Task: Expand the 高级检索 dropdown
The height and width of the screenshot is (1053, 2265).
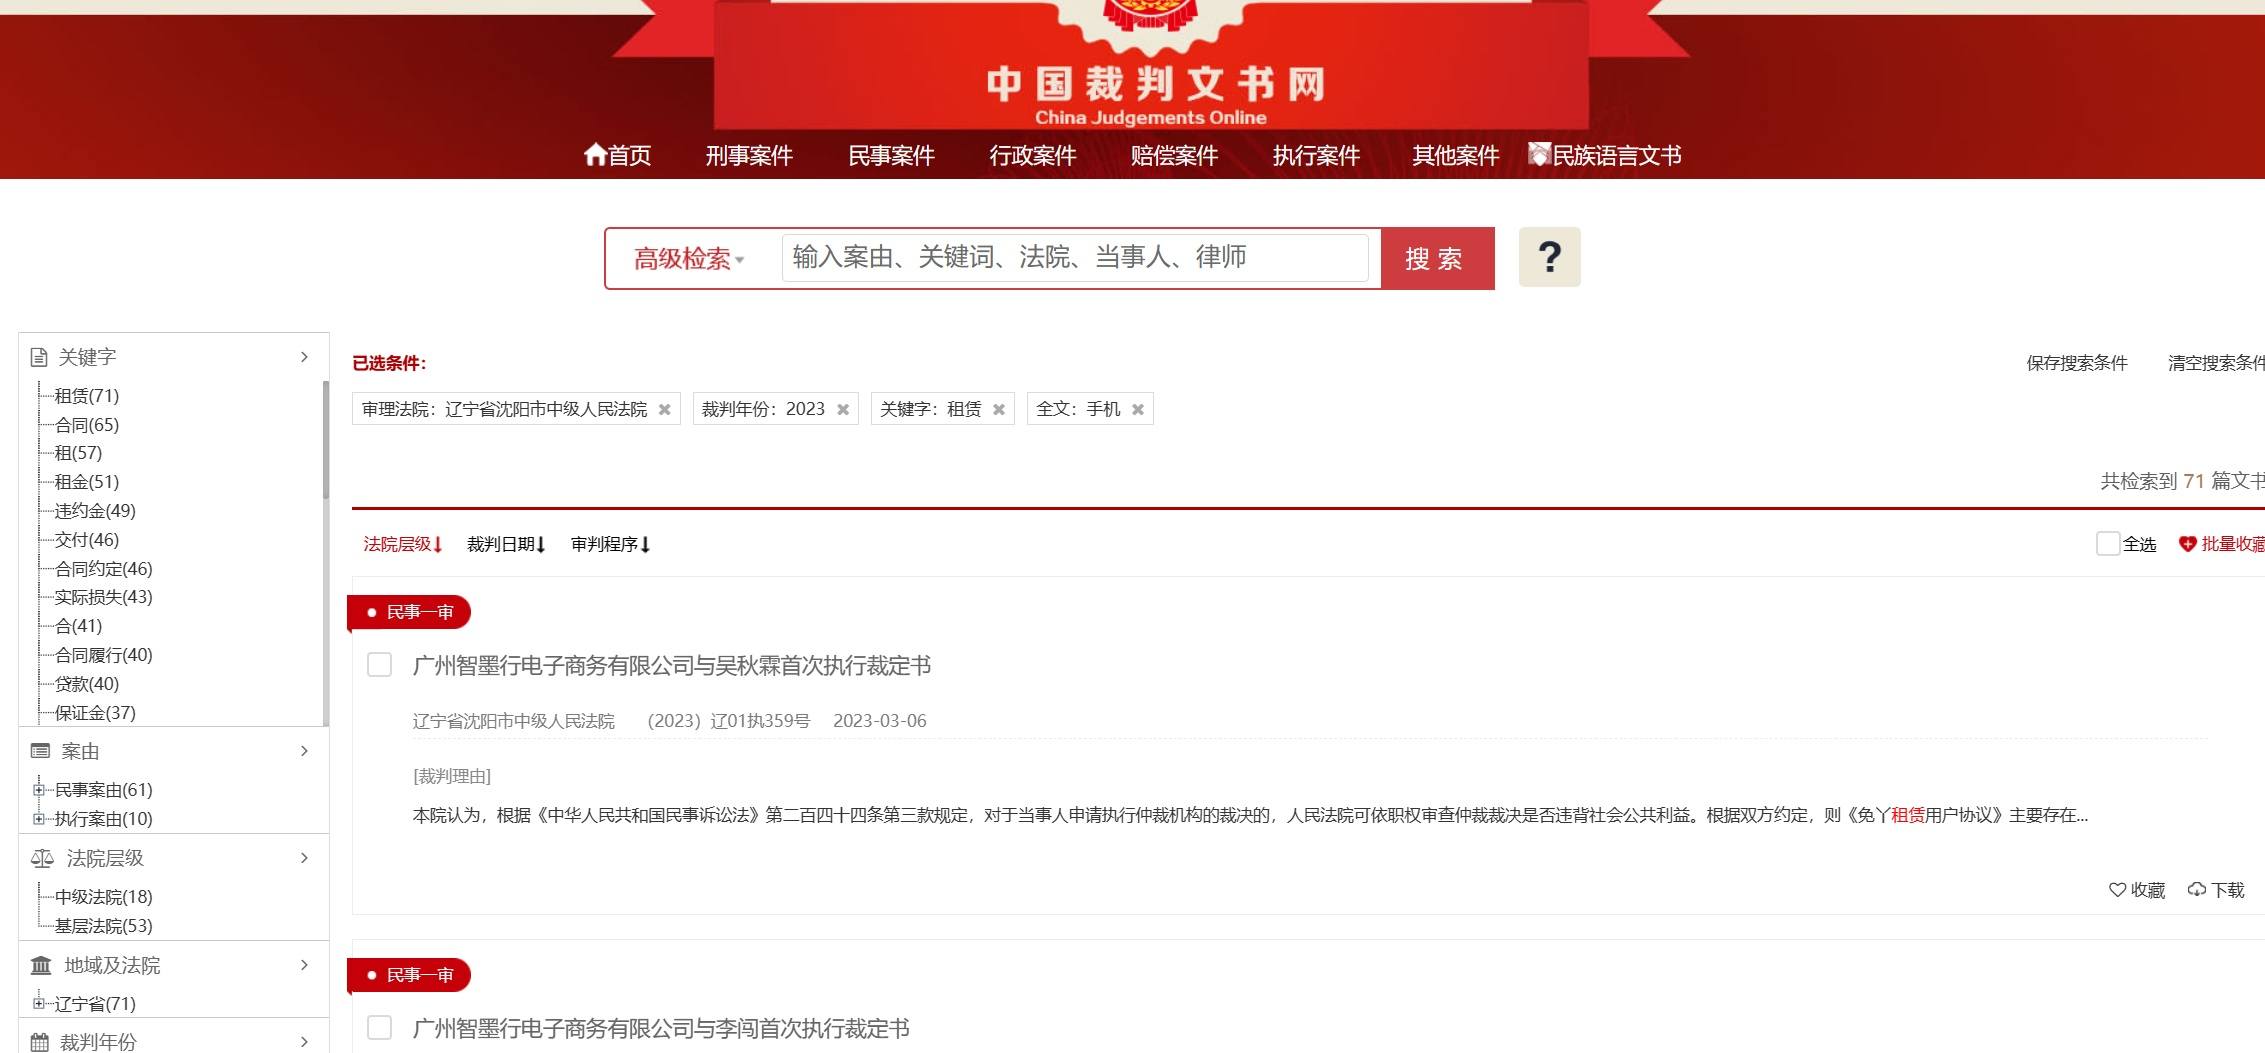Action: pos(689,259)
